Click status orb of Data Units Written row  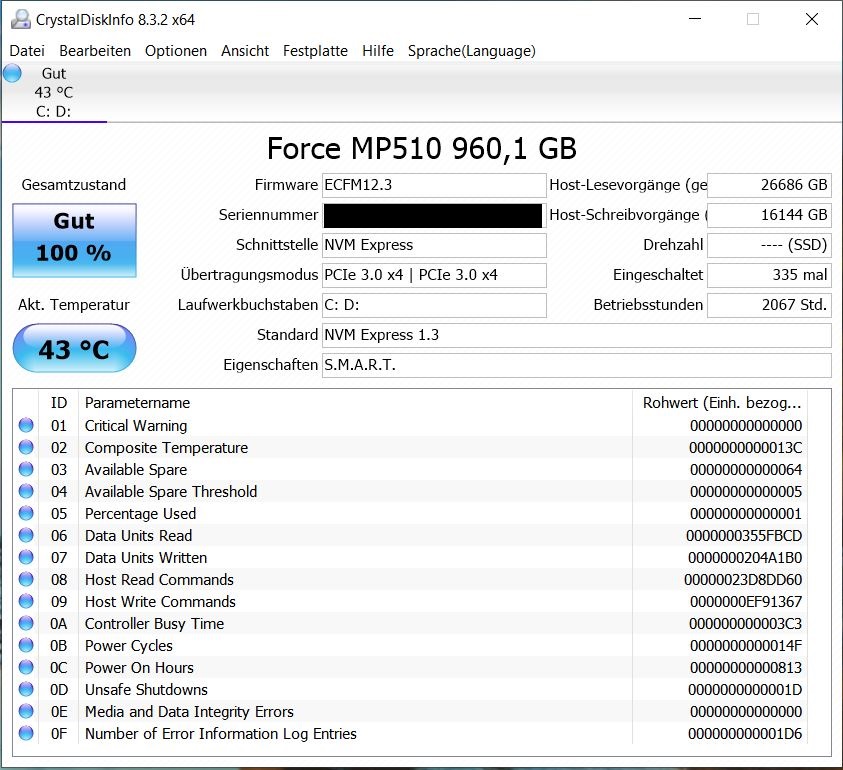26,558
